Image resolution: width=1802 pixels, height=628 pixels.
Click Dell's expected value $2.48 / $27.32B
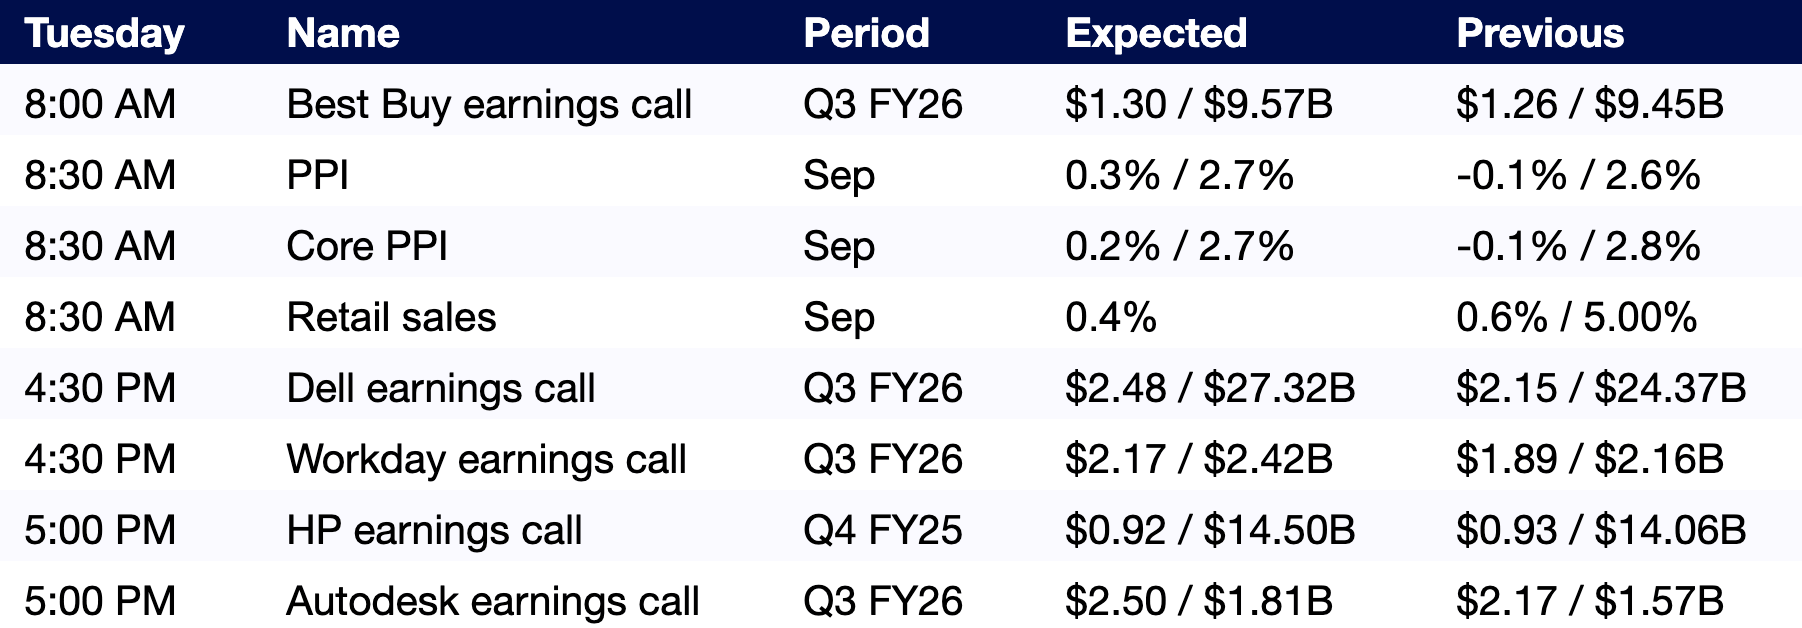[1210, 388]
